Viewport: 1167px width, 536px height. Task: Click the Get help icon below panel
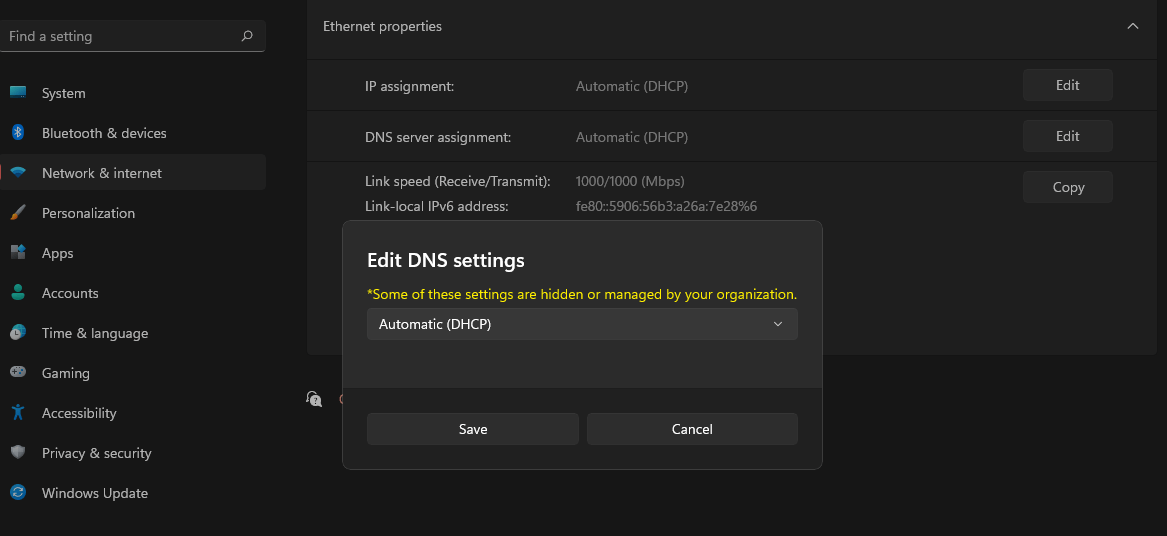(x=314, y=399)
